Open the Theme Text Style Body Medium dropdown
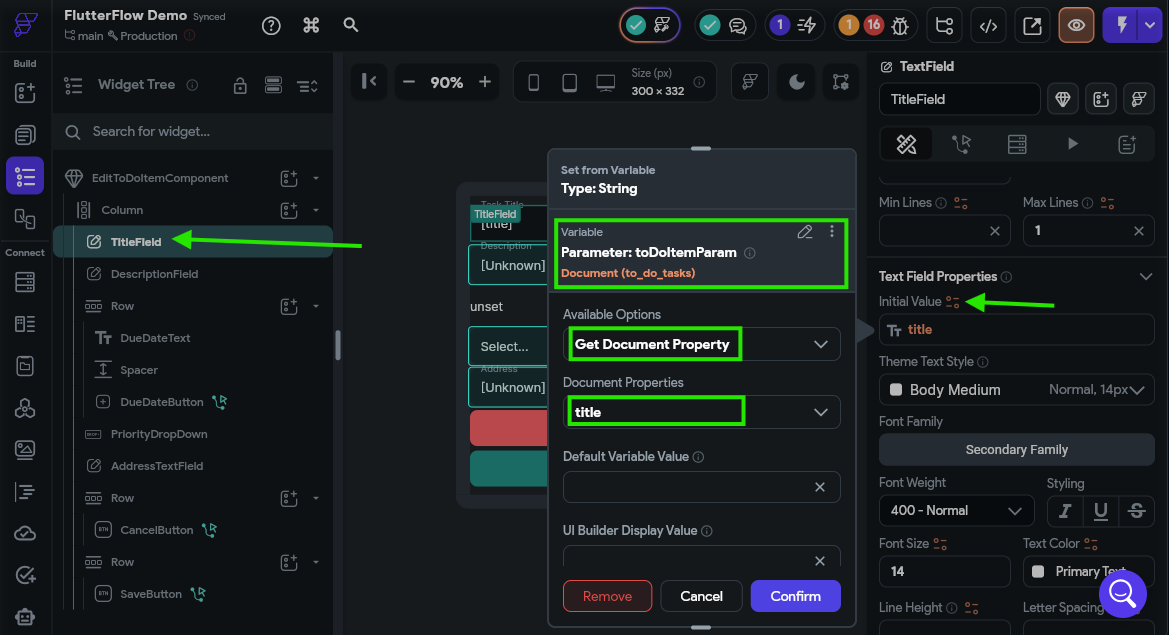This screenshot has width=1169, height=635. 1017,390
